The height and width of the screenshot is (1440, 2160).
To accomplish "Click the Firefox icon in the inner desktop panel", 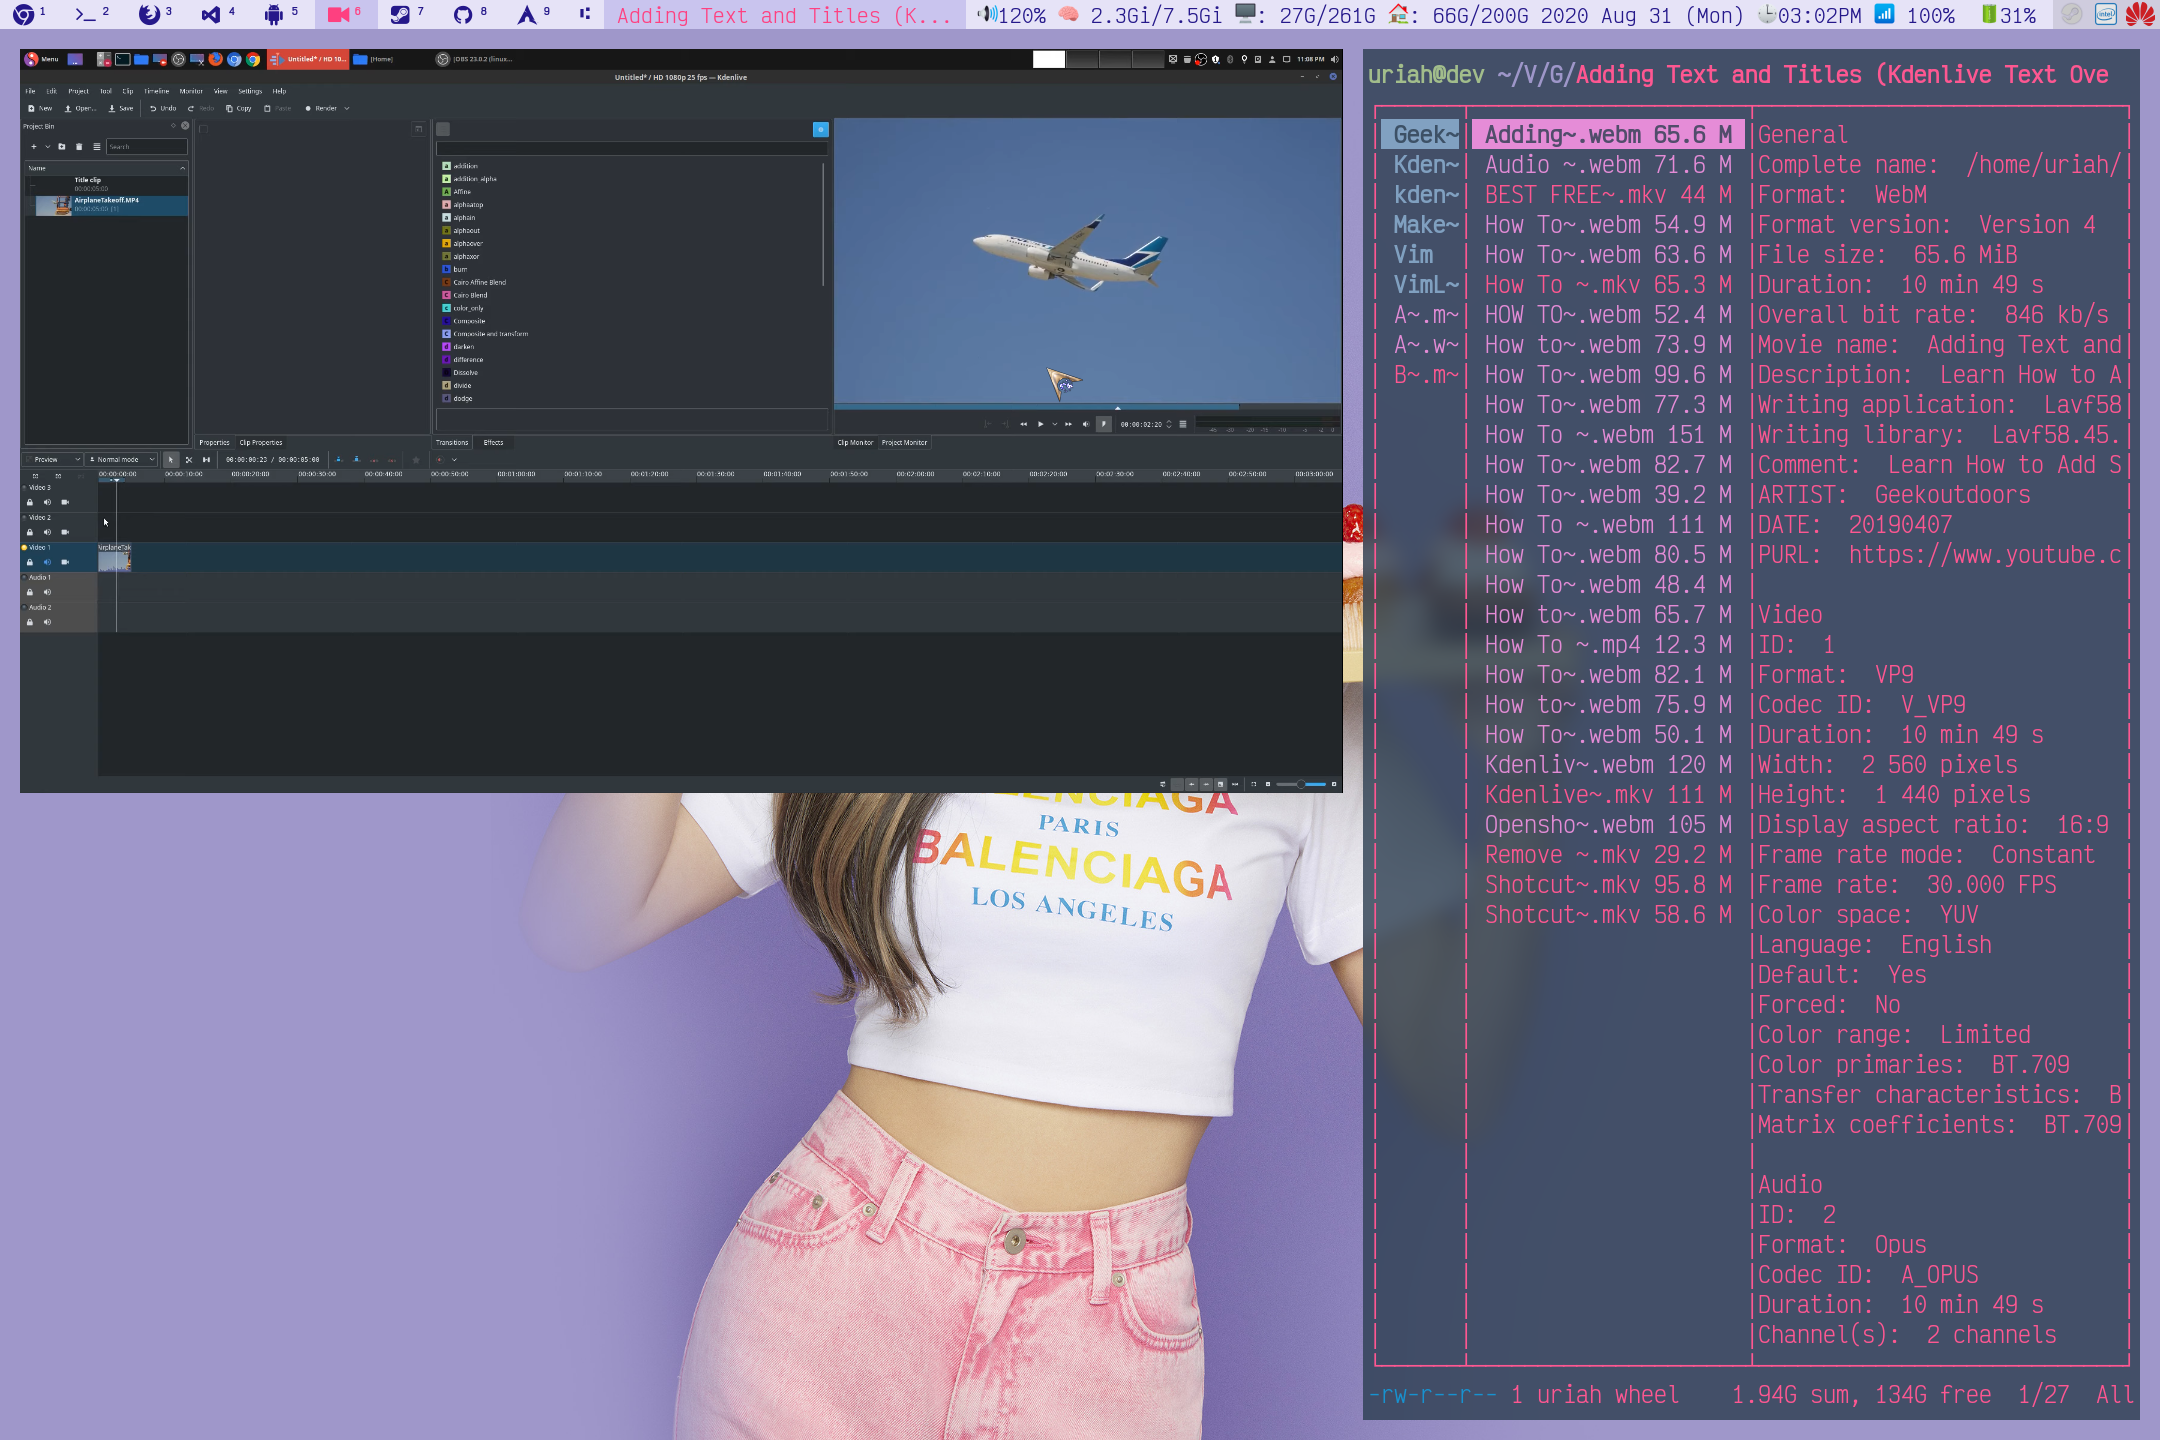I will point(215,59).
